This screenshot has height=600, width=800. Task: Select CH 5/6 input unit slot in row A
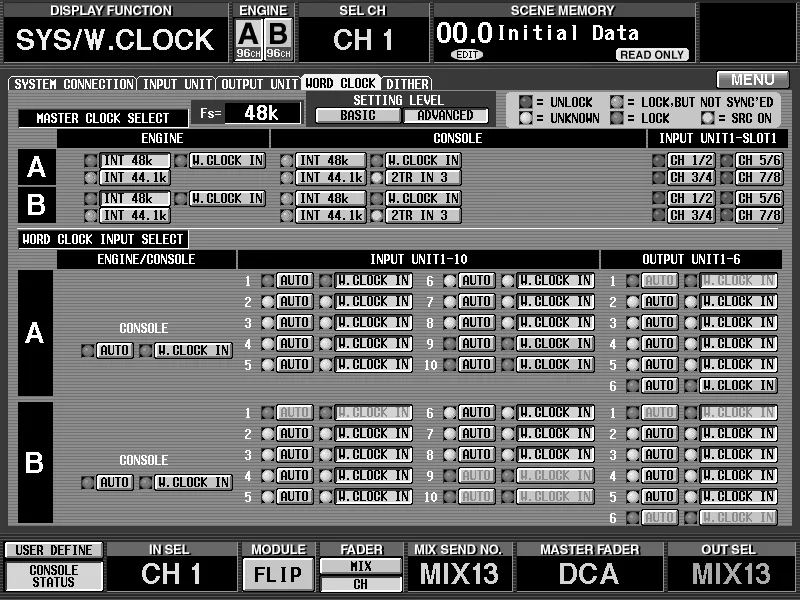(759, 161)
